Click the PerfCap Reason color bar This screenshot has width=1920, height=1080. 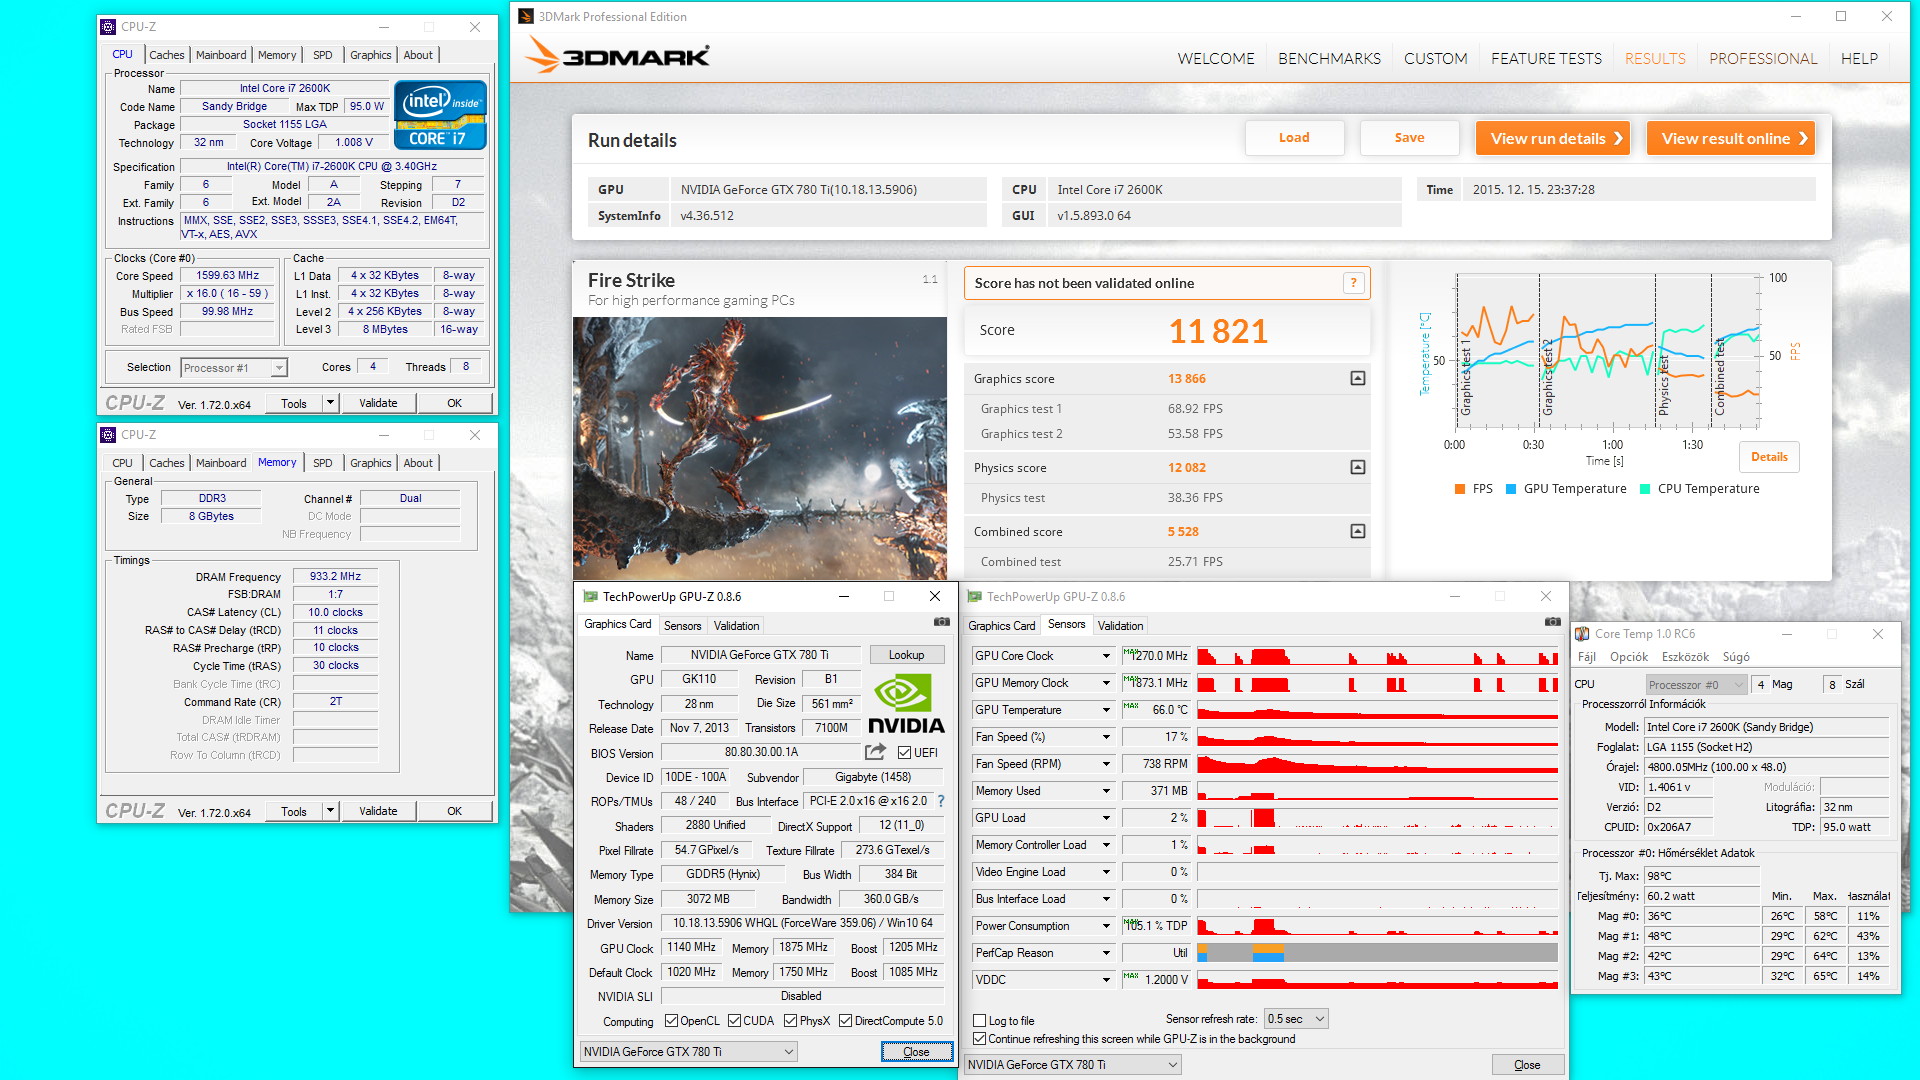click(1377, 953)
